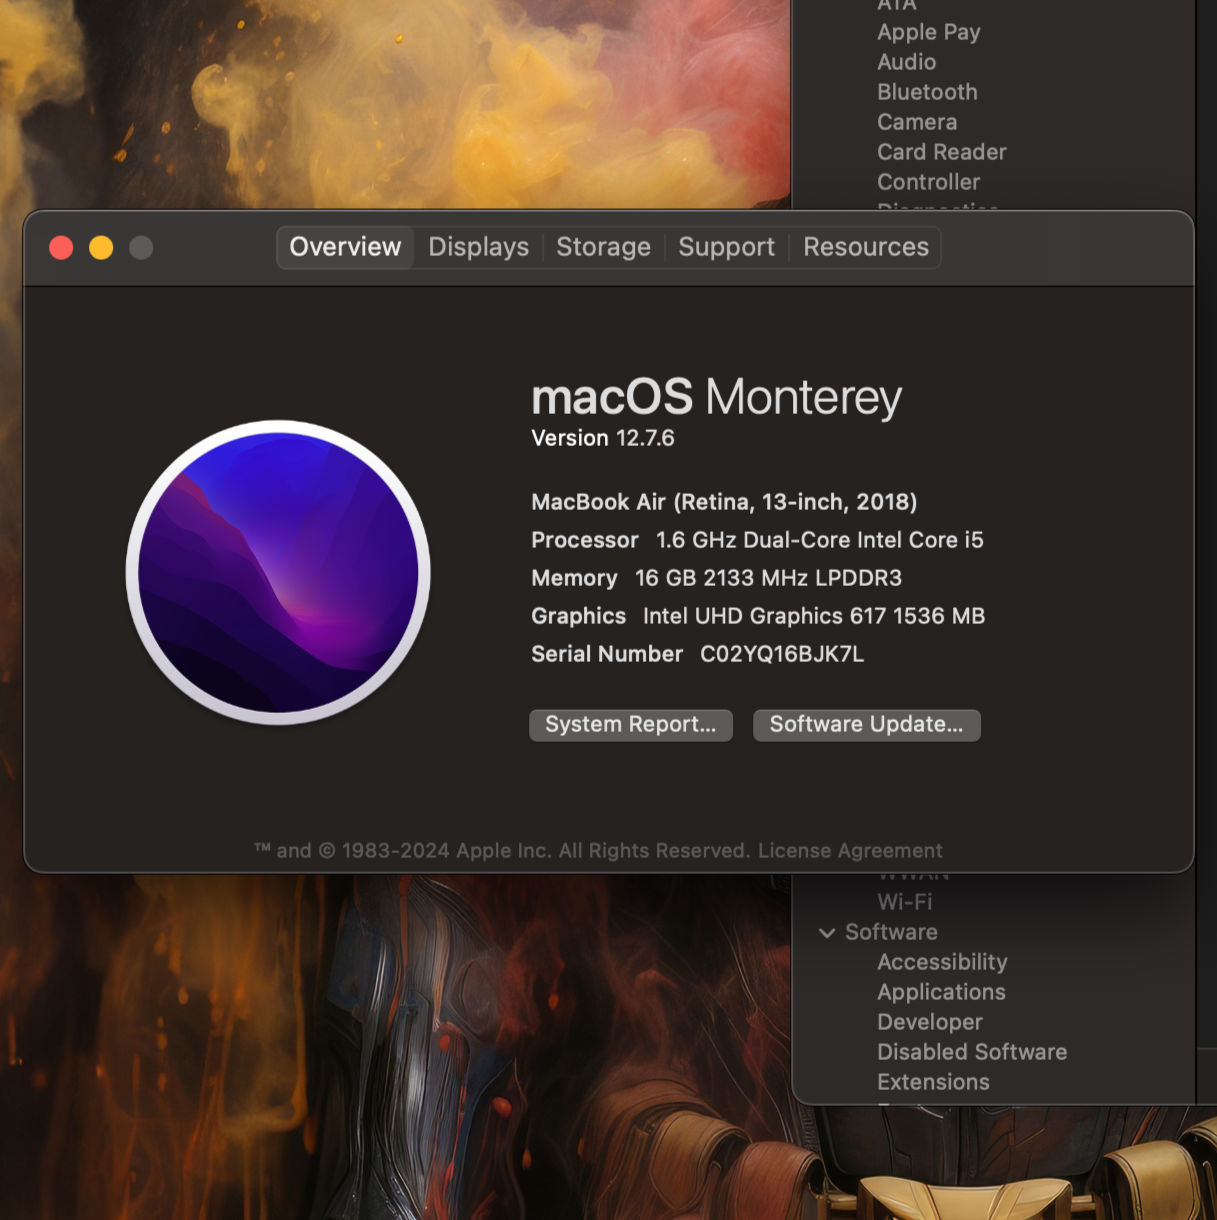Click the serial number C02YQ16BJK7L
This screenshot has height=1220, width=1217.
point(782,654)
